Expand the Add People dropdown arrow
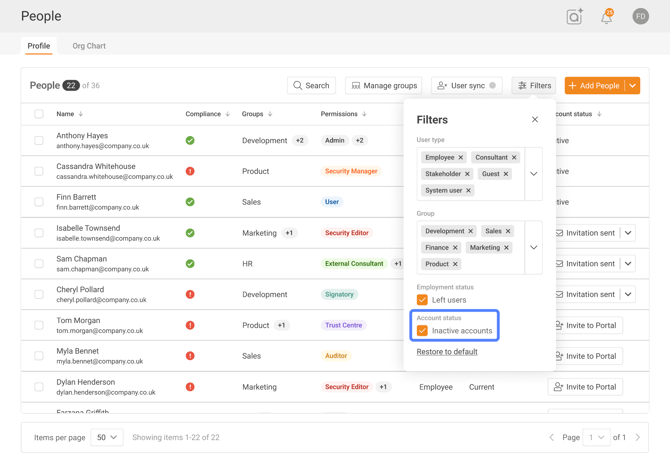The height and width of the screenshot is (465, 670). coord(632,86)
